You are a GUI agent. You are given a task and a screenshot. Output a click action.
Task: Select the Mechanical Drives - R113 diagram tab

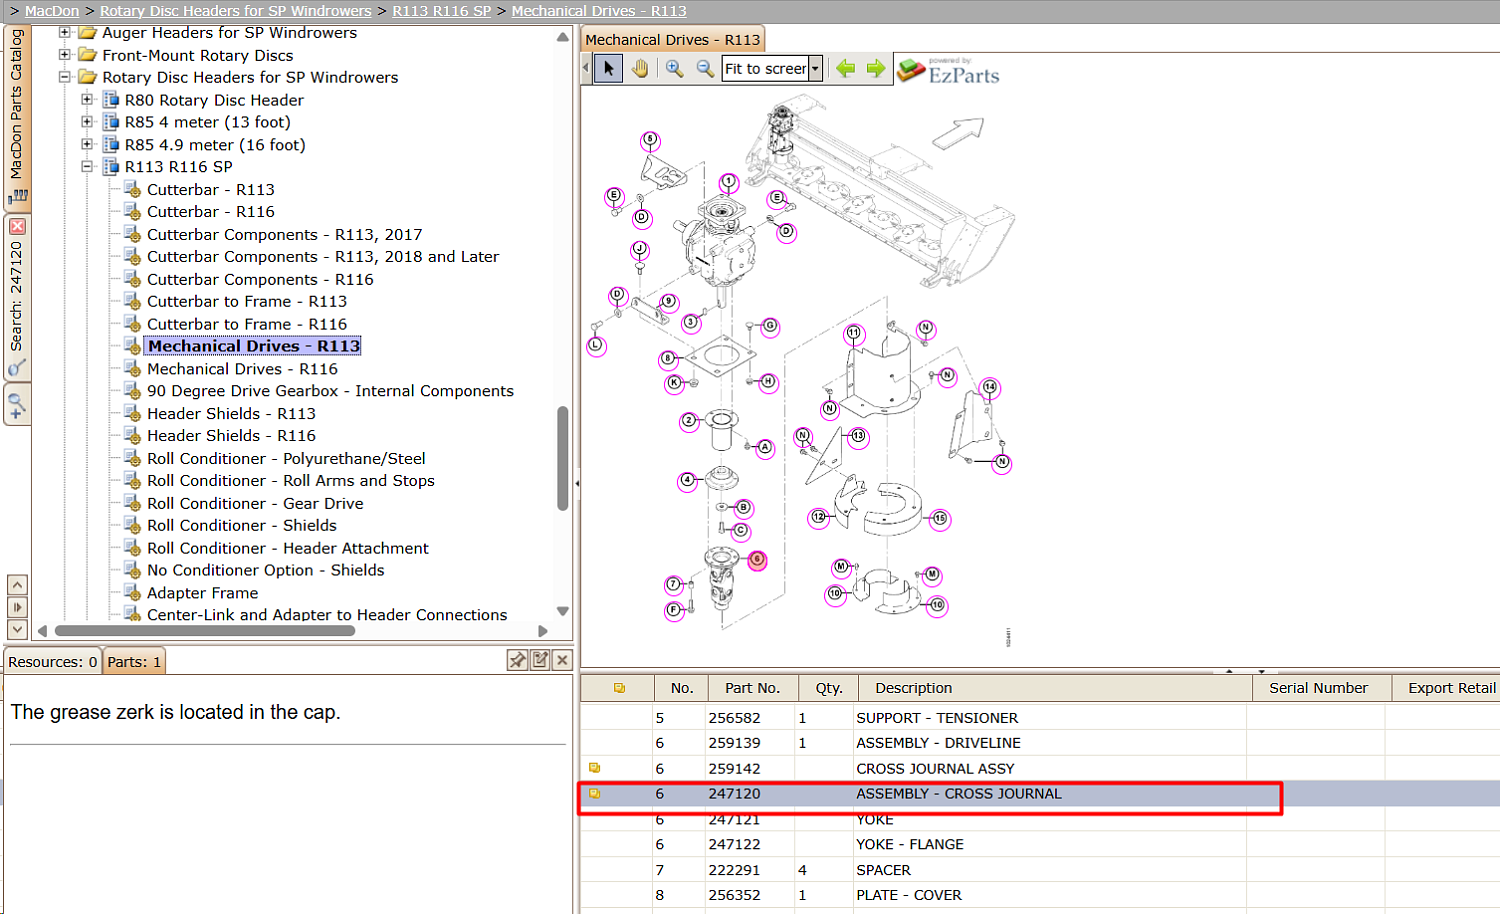coord(672,40)
